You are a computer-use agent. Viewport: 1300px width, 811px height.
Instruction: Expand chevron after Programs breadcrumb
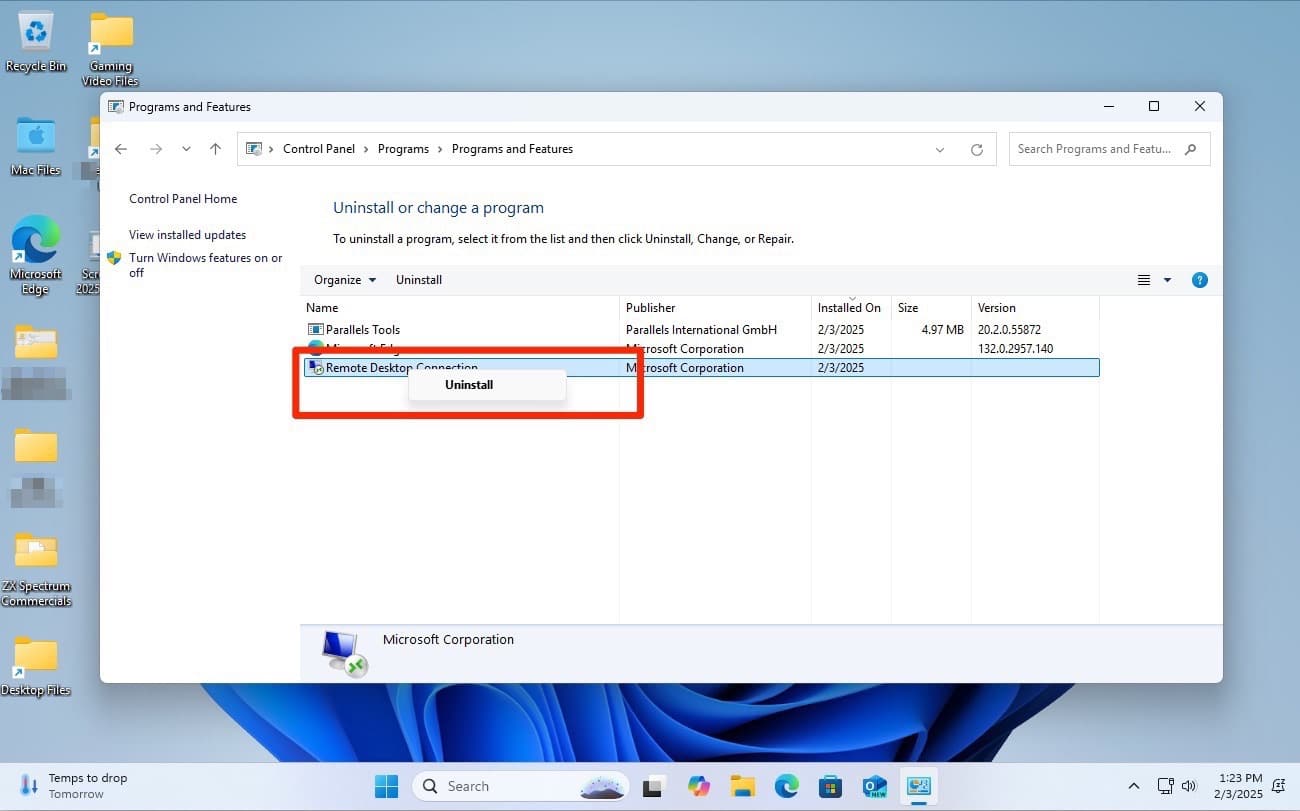(441, 149)
